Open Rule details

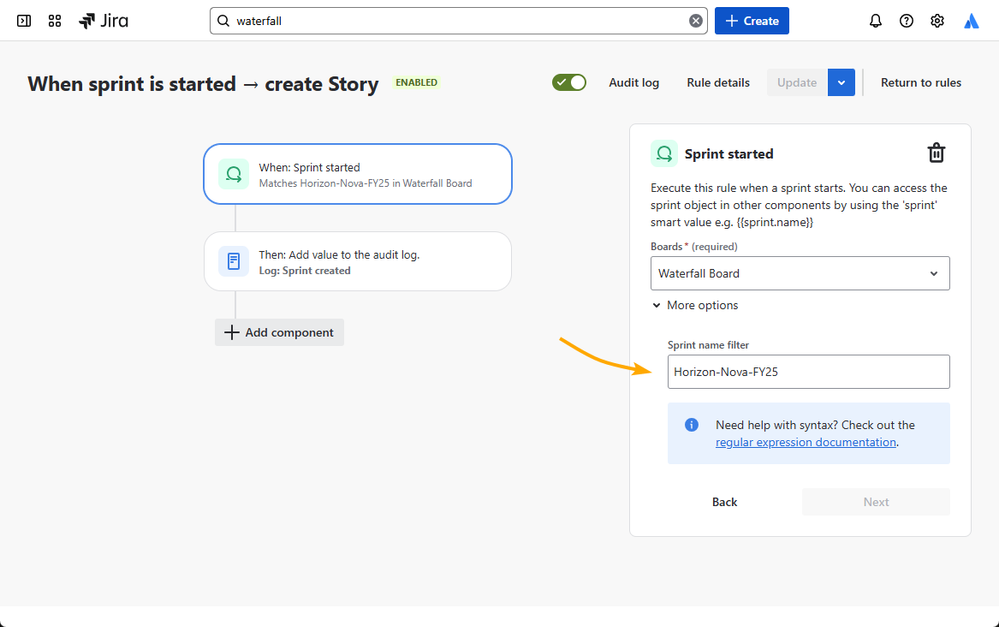pyautogui.click(x=718, y=83)
